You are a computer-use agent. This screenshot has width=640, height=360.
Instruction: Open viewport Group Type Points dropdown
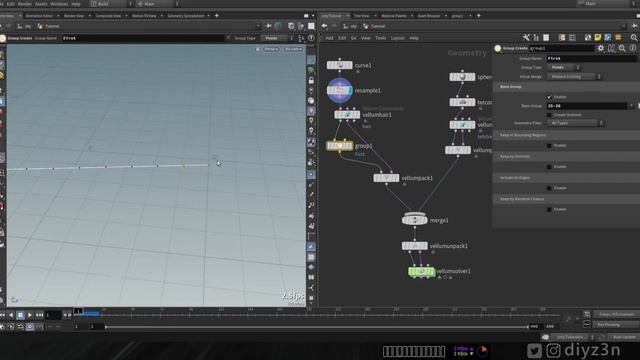click(277, 38)
